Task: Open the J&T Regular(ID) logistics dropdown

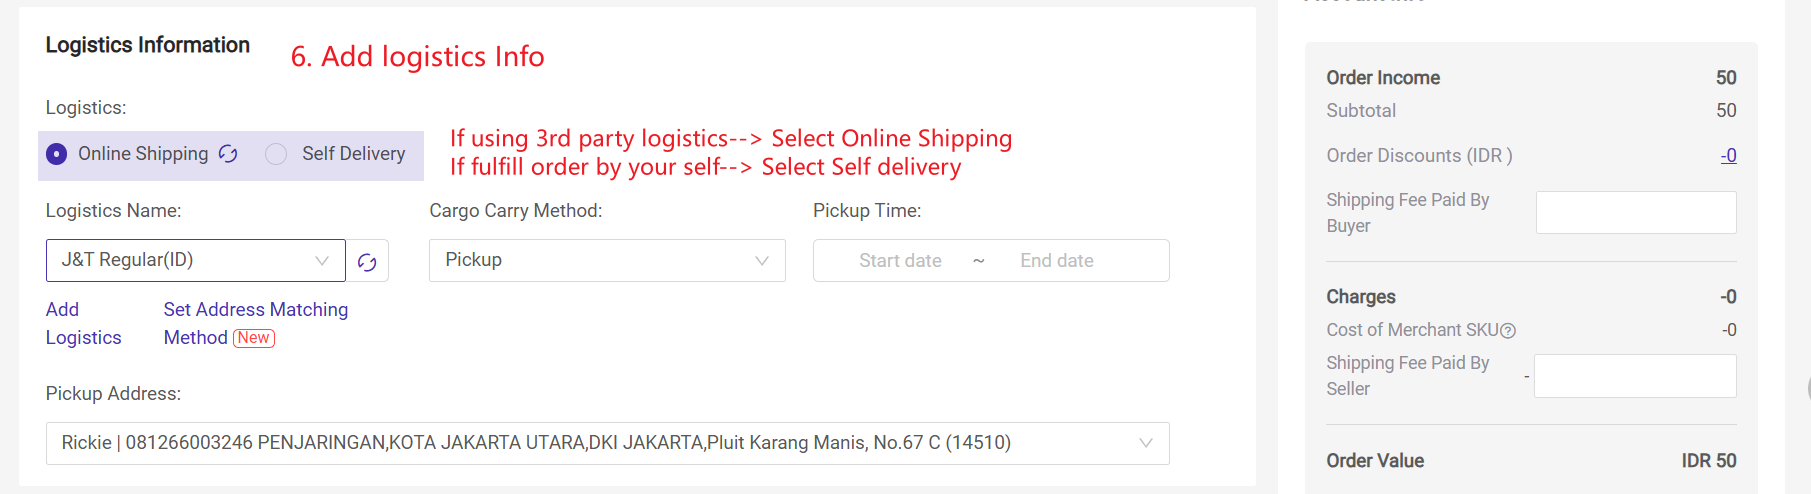Action: (195, 260)
